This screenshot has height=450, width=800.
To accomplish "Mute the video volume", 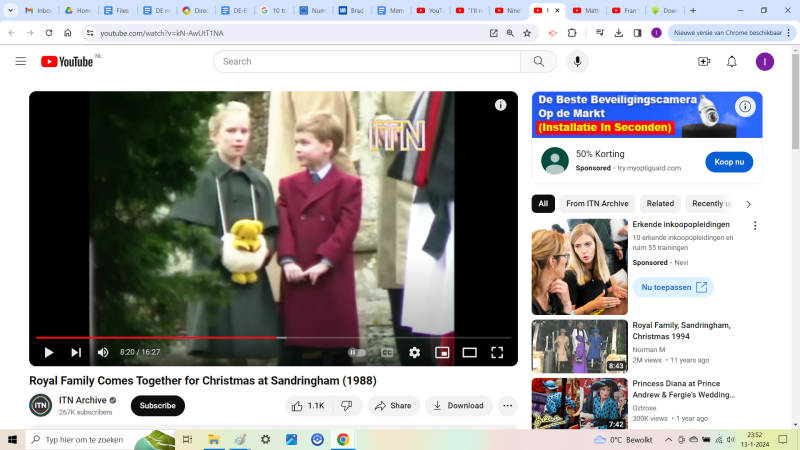I will coord(103,352).
